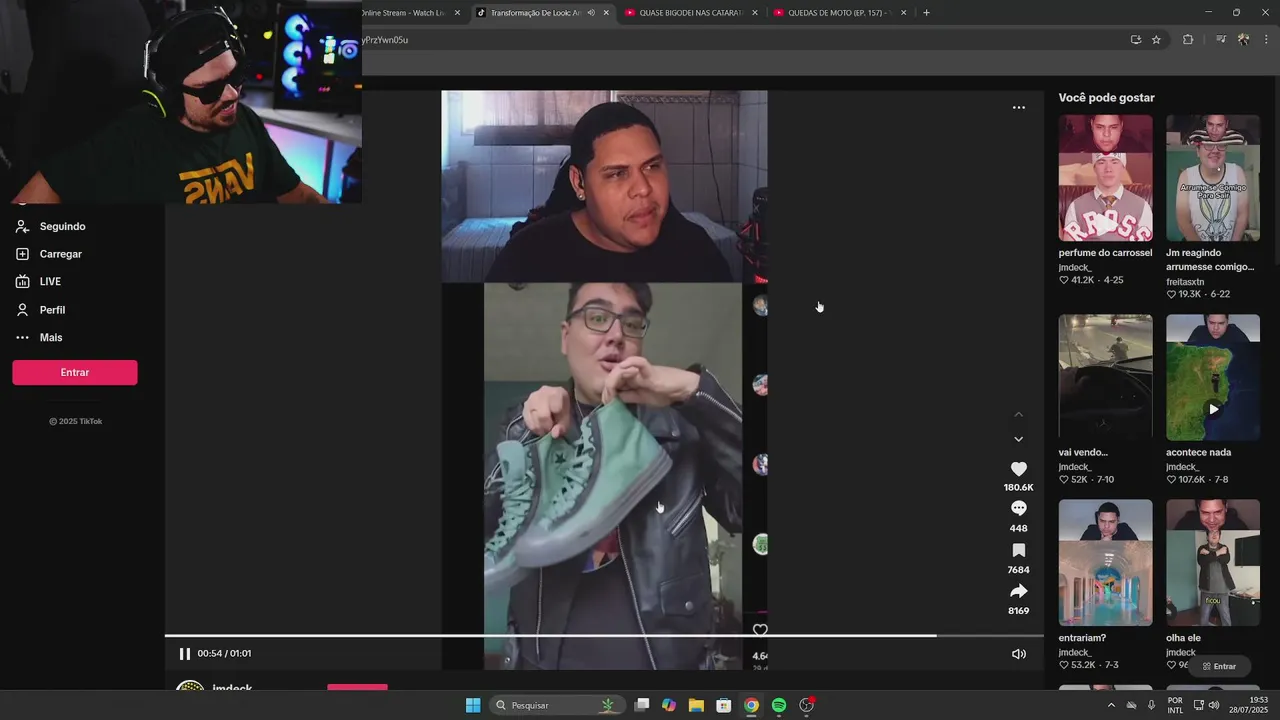The image size is (1280, 720).
Task: Open Copilot from the taskbar
Action: 669,705
